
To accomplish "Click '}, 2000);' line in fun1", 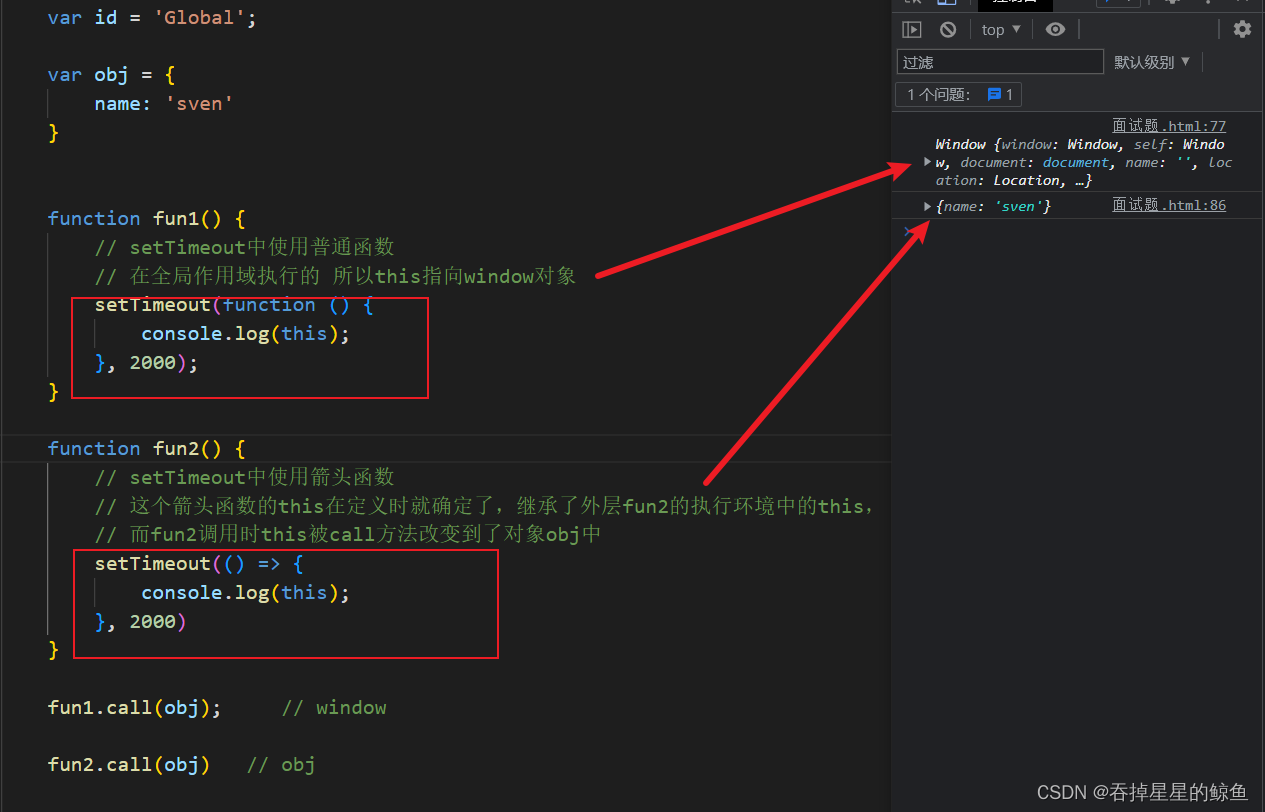I will tap(146, 362).
